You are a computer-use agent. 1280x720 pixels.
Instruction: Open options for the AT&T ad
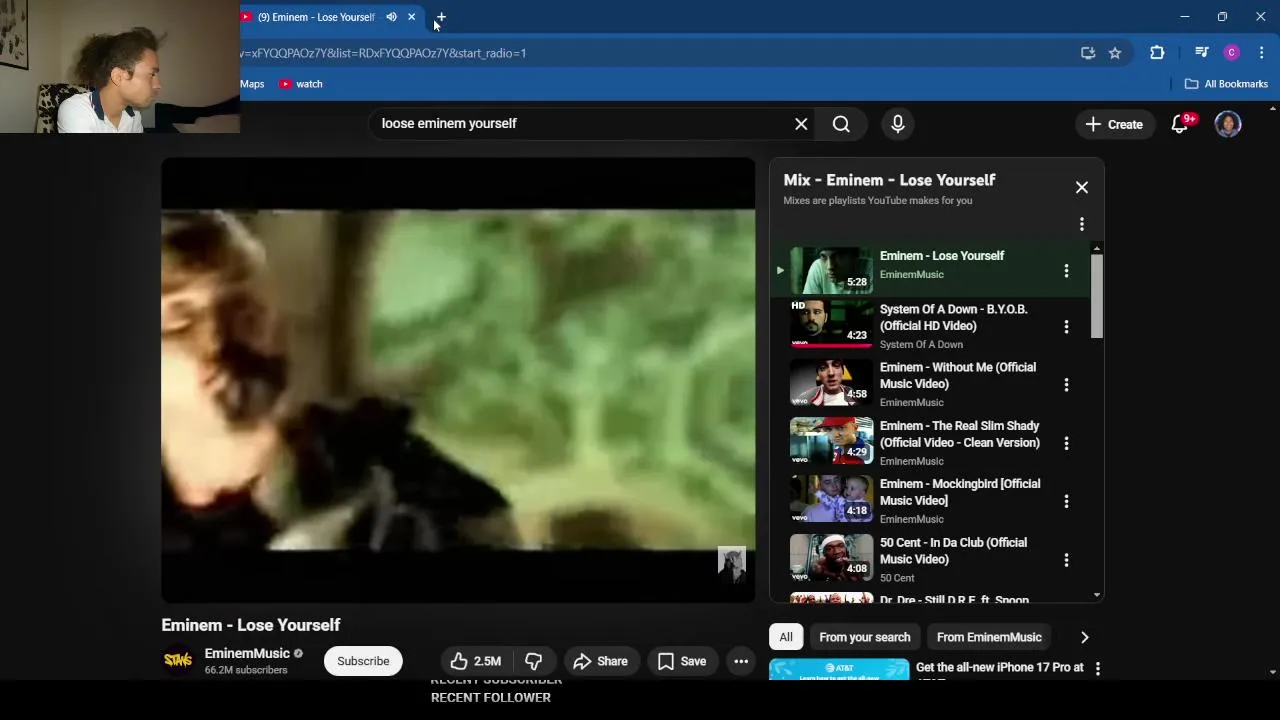[1098, 668]
